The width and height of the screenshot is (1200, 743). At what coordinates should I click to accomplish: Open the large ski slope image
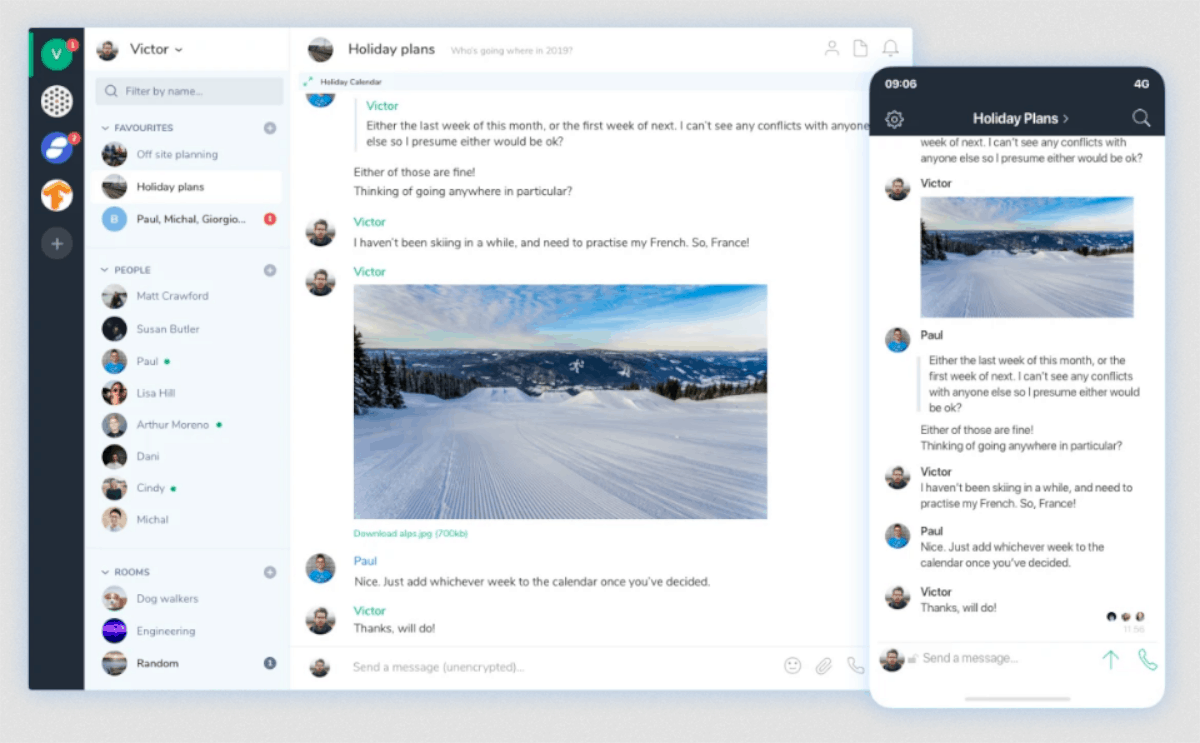[560, 401]
